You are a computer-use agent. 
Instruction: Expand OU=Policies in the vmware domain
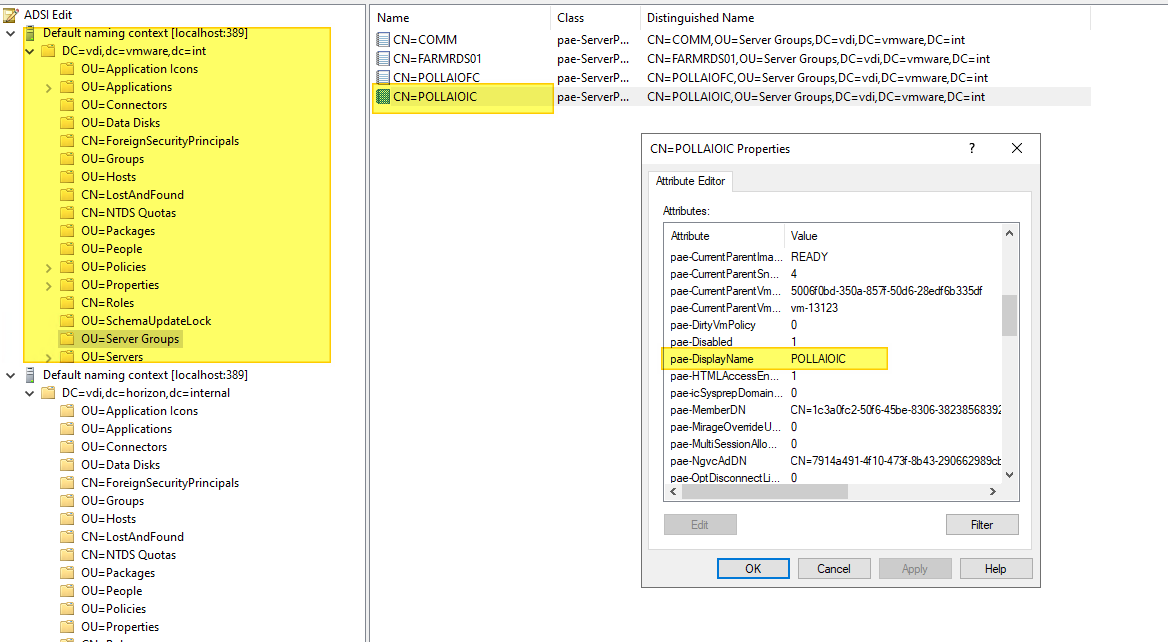click(48, 267)
